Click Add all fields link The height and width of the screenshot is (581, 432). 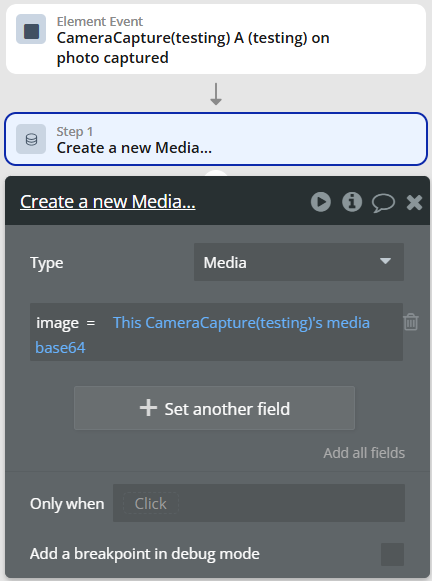(364, 453)
